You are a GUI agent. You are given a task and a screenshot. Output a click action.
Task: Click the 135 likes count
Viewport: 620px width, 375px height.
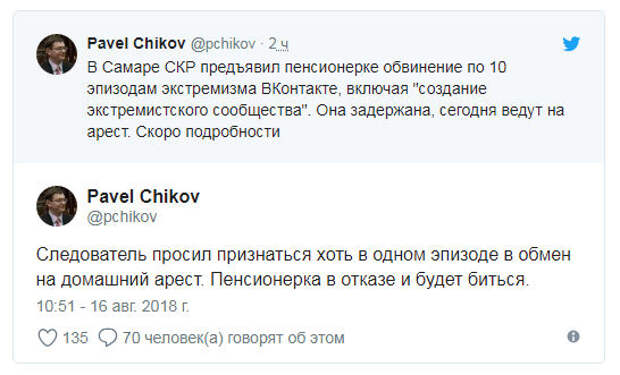75,338
